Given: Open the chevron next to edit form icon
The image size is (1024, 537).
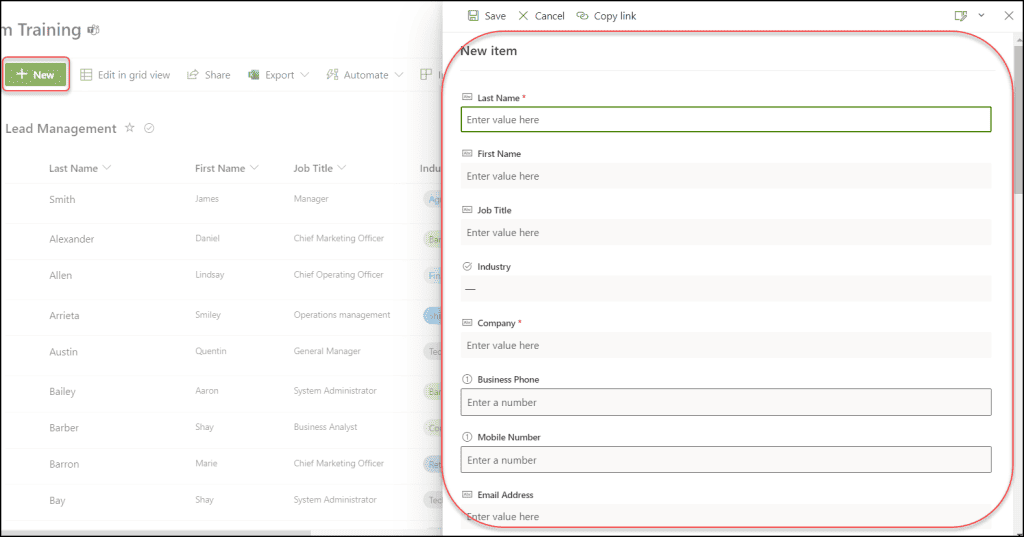Looking at the screenshot, I should pyautogui.click(x=981, y=15).
